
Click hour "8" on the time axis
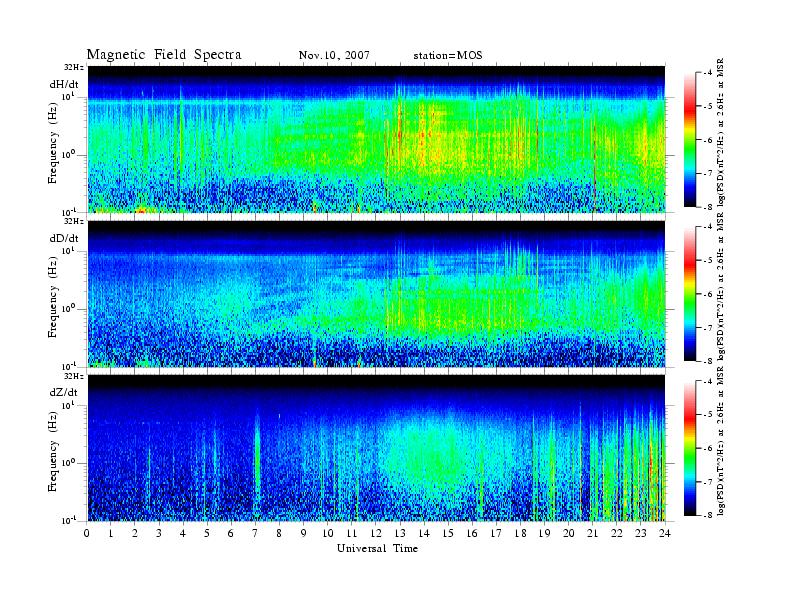point(279,533)
